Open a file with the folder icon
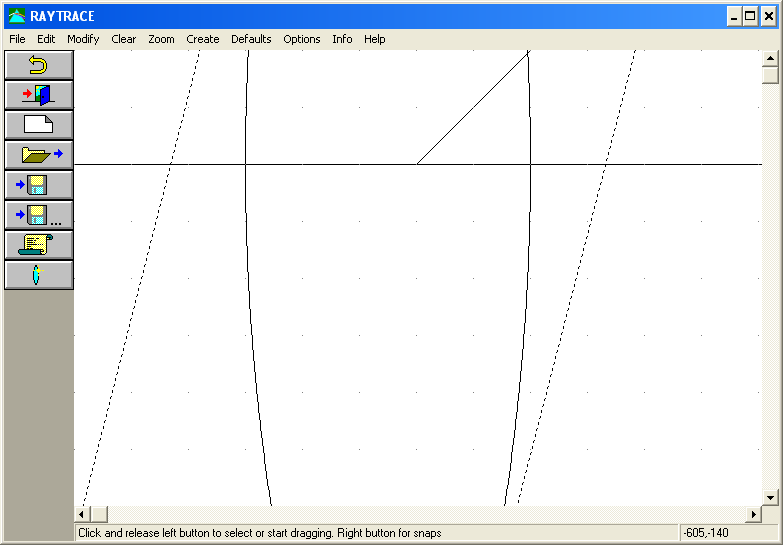The image size is (783, 545). click(x=38, y=155)
